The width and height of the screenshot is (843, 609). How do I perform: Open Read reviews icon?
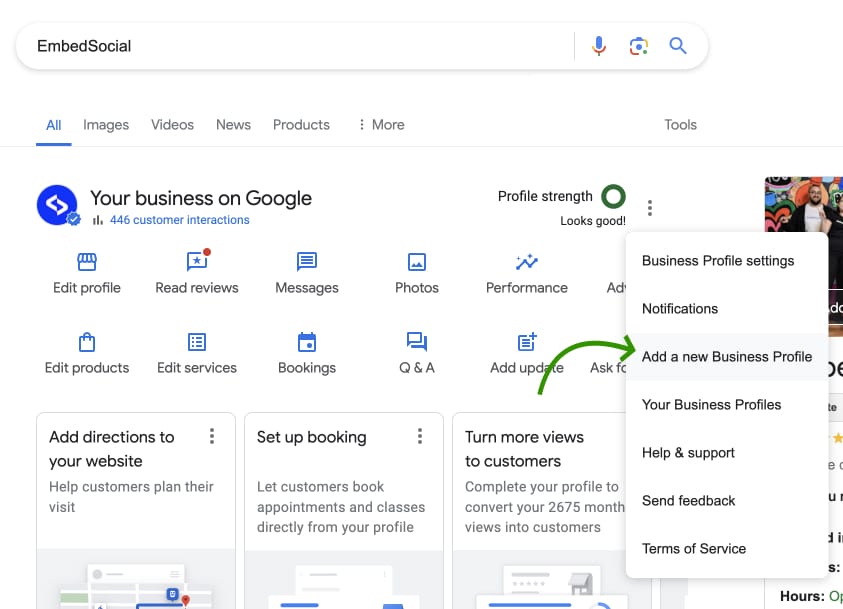click(x=197, y=262)
